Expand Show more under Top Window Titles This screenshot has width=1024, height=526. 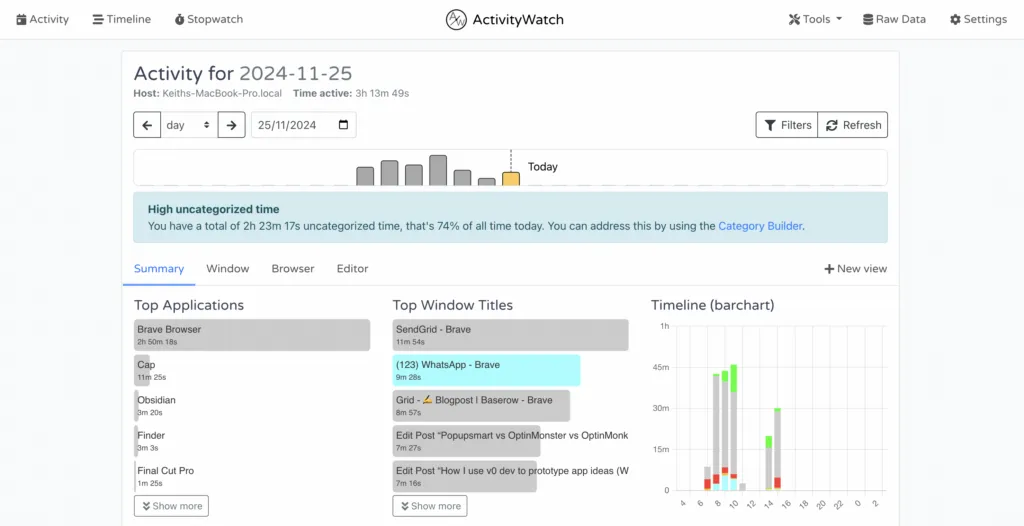(429, 506)
